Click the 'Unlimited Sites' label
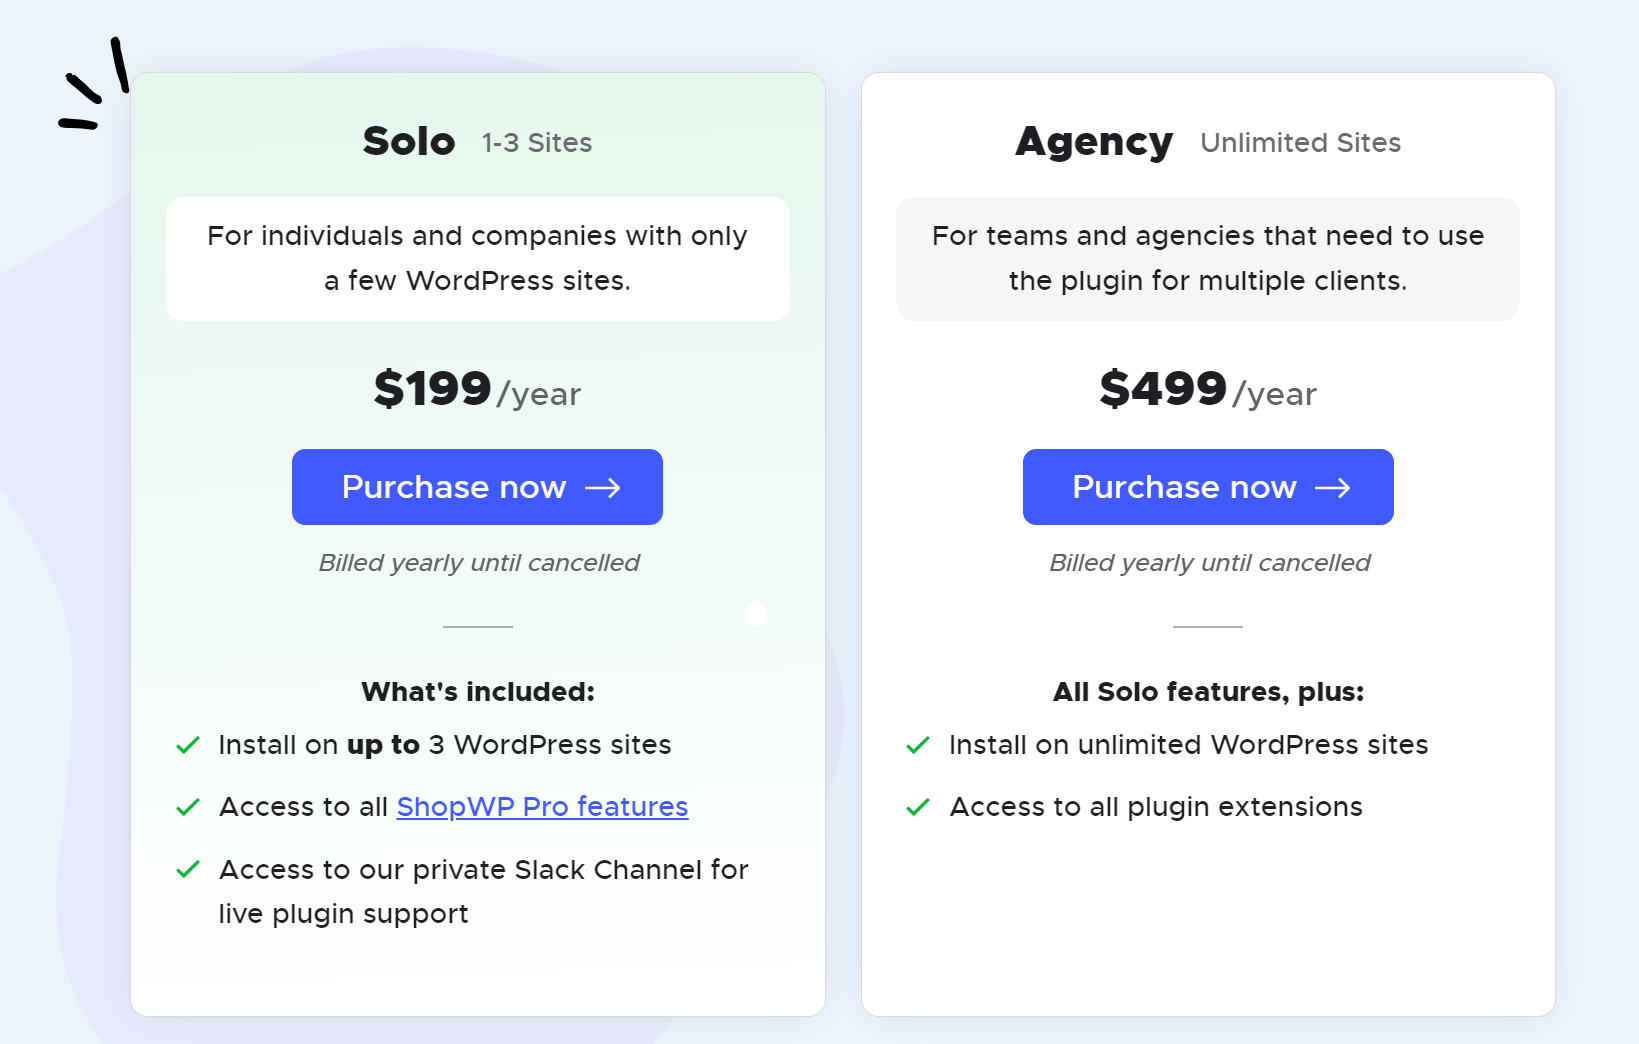Viewport: 1639px width, 1044px height. [1300, 143]
